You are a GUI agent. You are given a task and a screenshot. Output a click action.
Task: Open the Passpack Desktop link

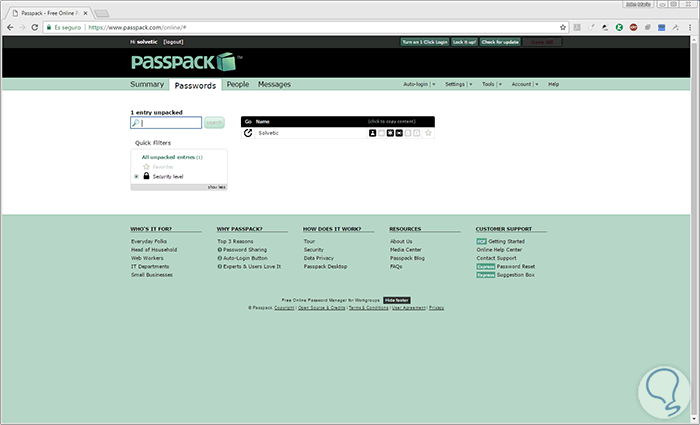click(x=325, y=267)
